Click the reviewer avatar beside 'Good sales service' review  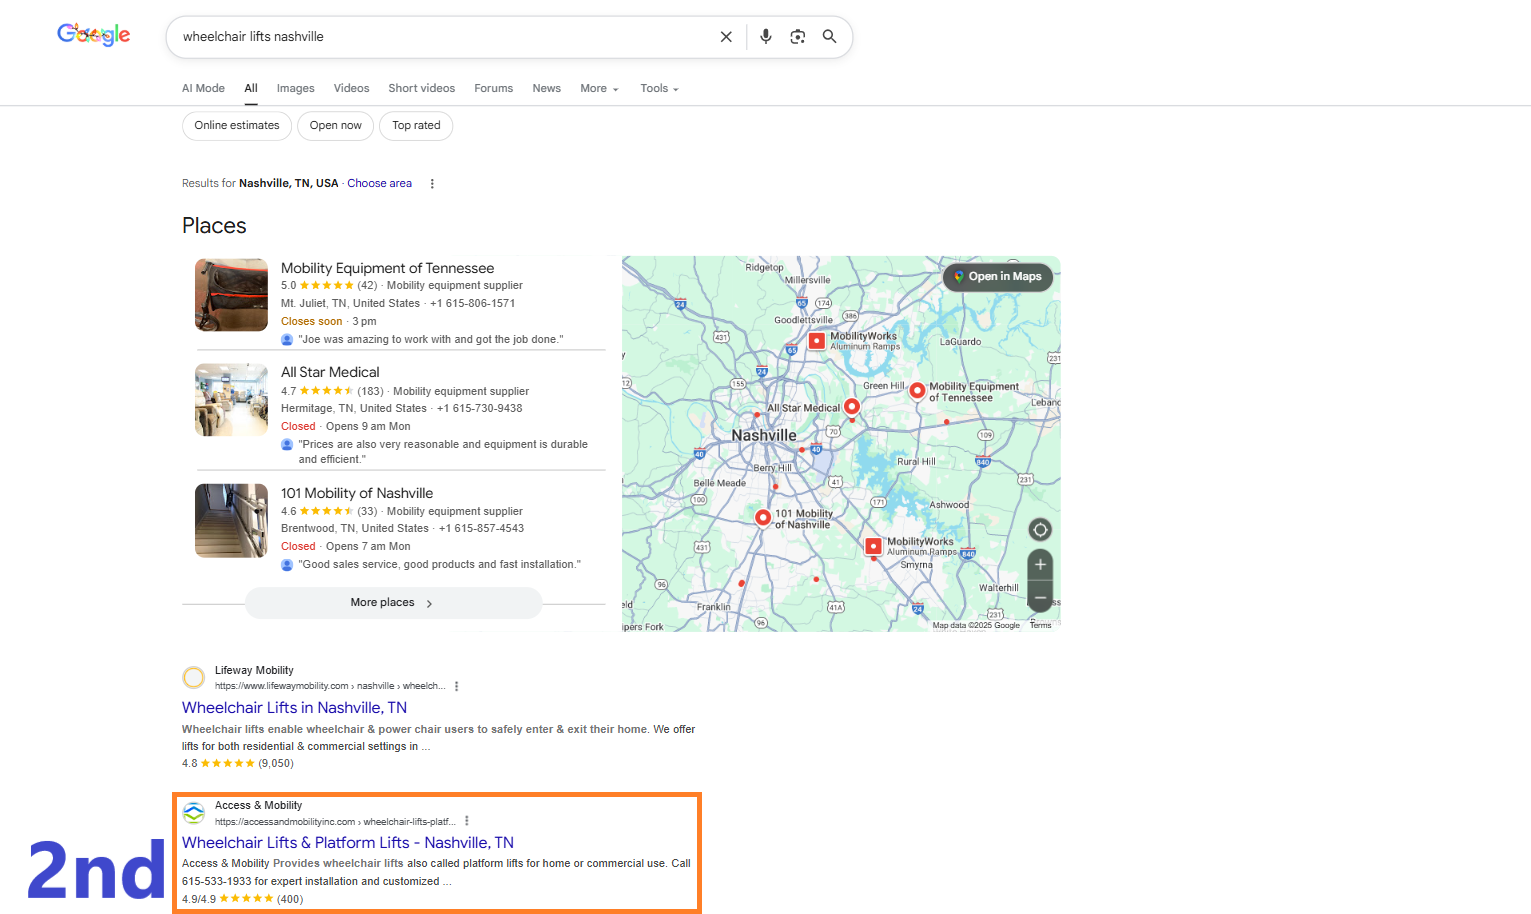[287, 565]
